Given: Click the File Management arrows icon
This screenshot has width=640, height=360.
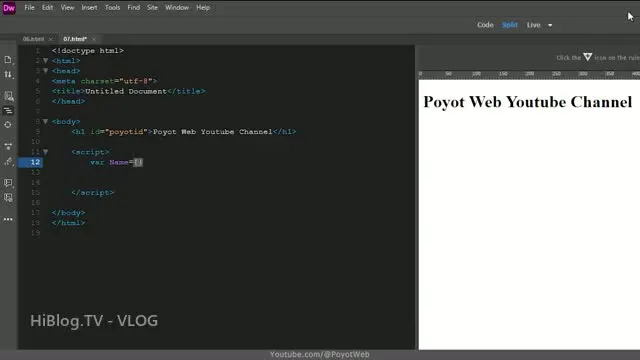Looking at the screenshot, I should (x=8, y=75).
